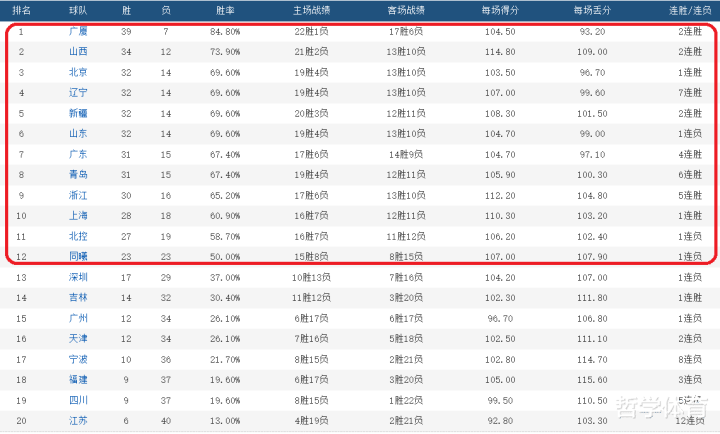Select points allowed 114.70
The image size is (720, 434).
click(x=592, y=359)
